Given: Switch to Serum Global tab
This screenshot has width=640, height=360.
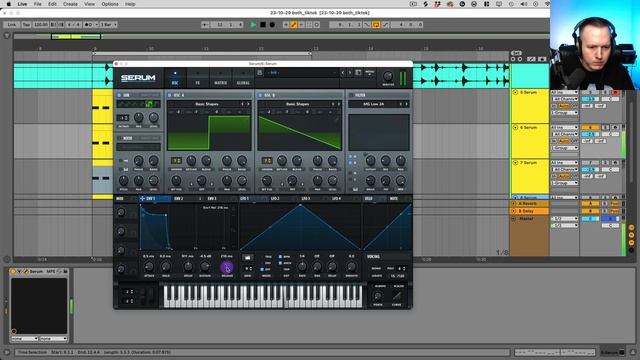Looking at the screenshot, I should (x=243, y=78).
